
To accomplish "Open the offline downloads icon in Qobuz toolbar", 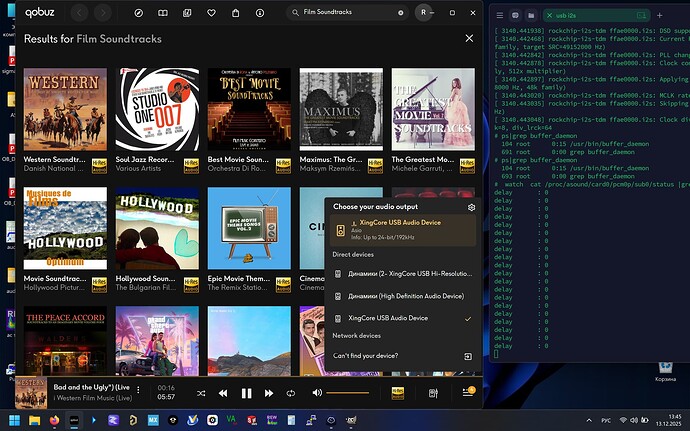I will click(x=260, y=13).
